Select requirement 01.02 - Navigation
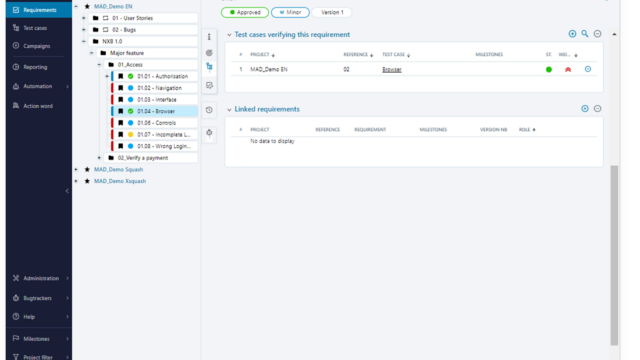The height and width of the screenshot is (360, 640). (x=154, y=88)
